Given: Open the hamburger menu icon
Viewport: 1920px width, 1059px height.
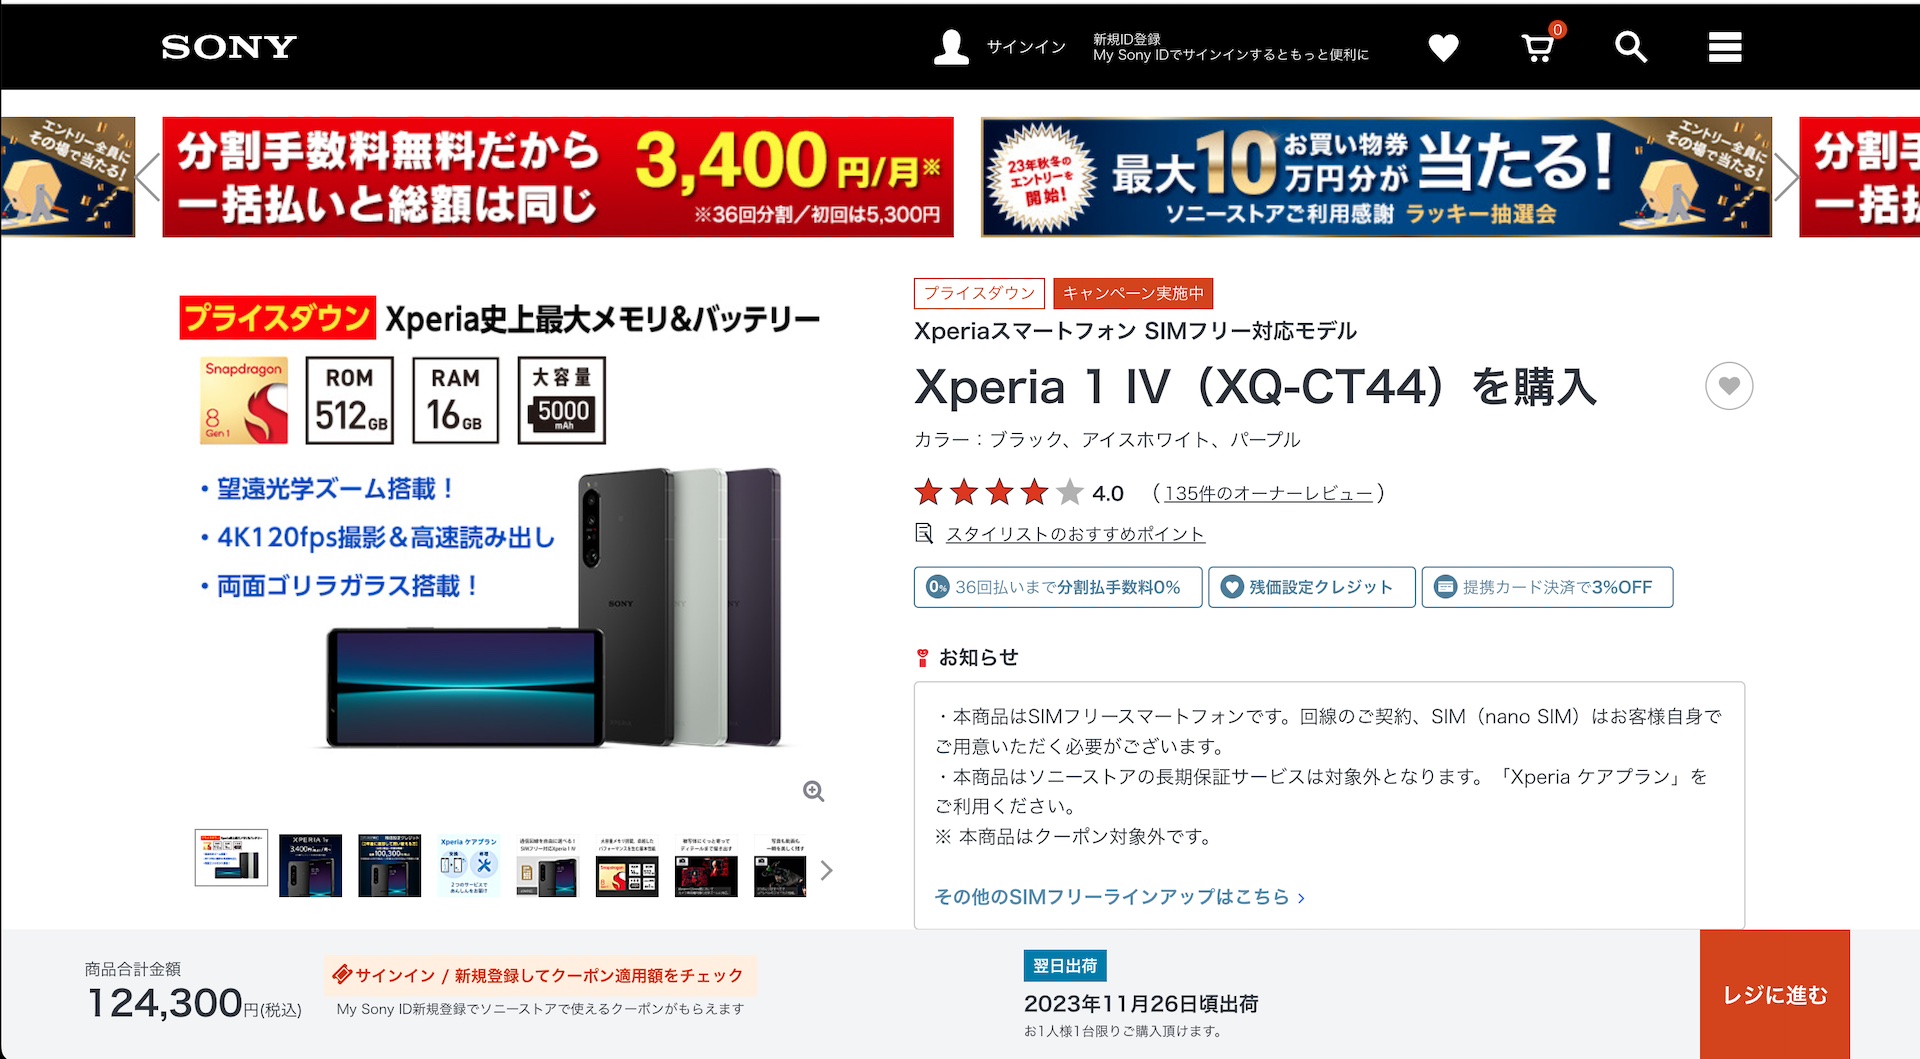Looking at the screenshot, I should tap(1725, 47).
